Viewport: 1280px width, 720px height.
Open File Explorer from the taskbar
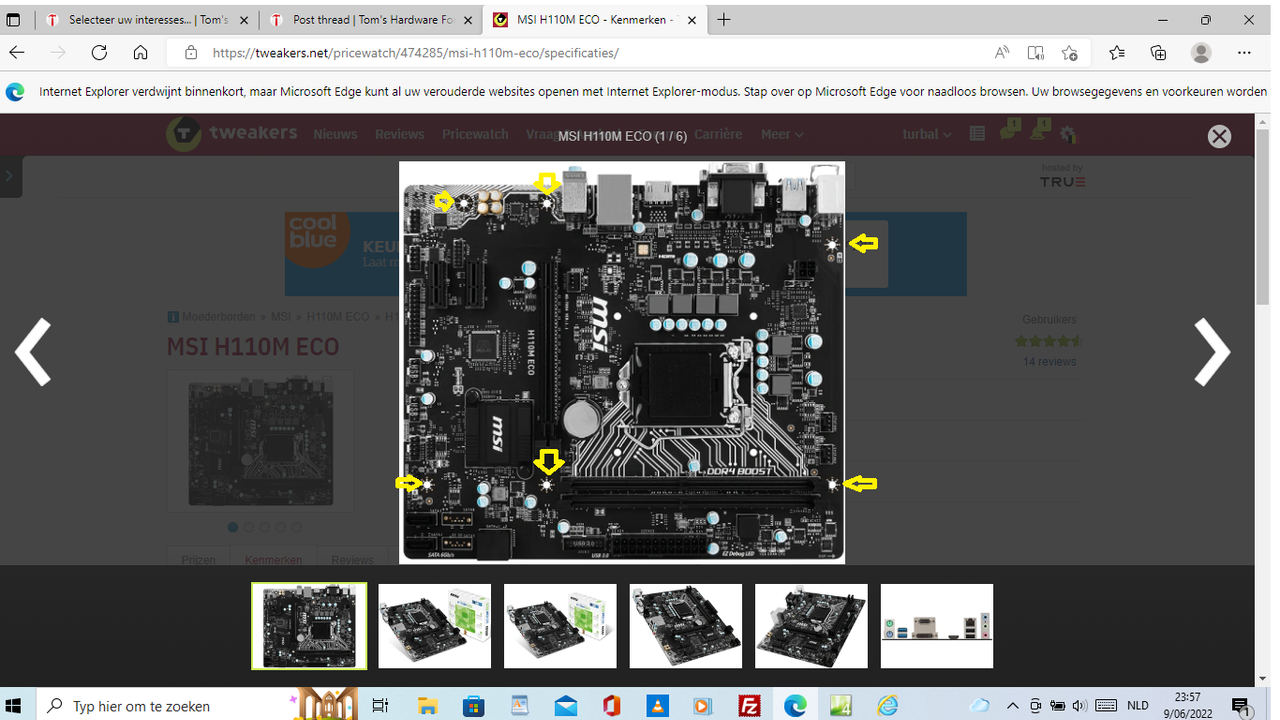coord(427,706)
